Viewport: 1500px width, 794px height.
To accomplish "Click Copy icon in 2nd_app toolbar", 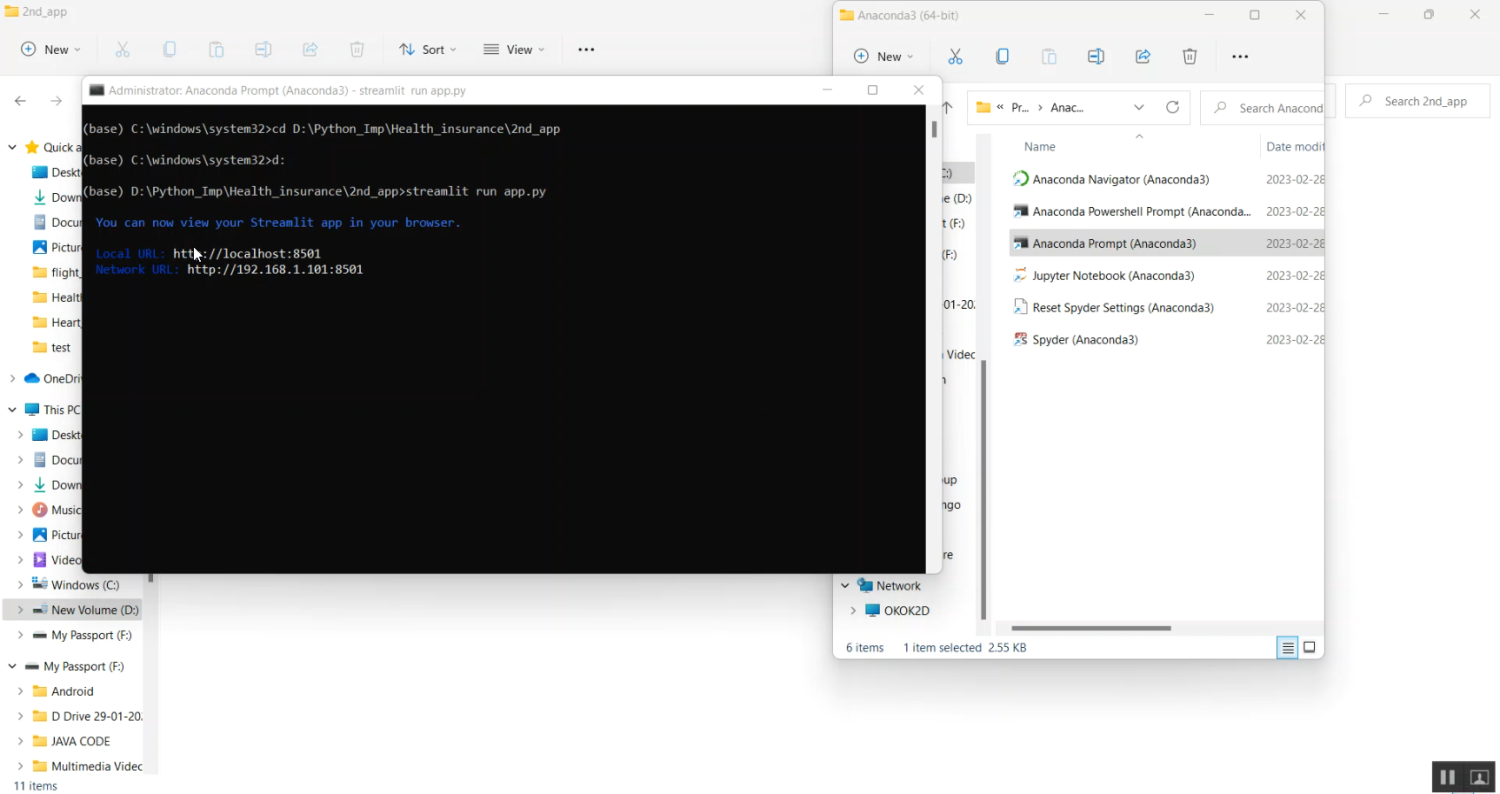I will point(170,50).
